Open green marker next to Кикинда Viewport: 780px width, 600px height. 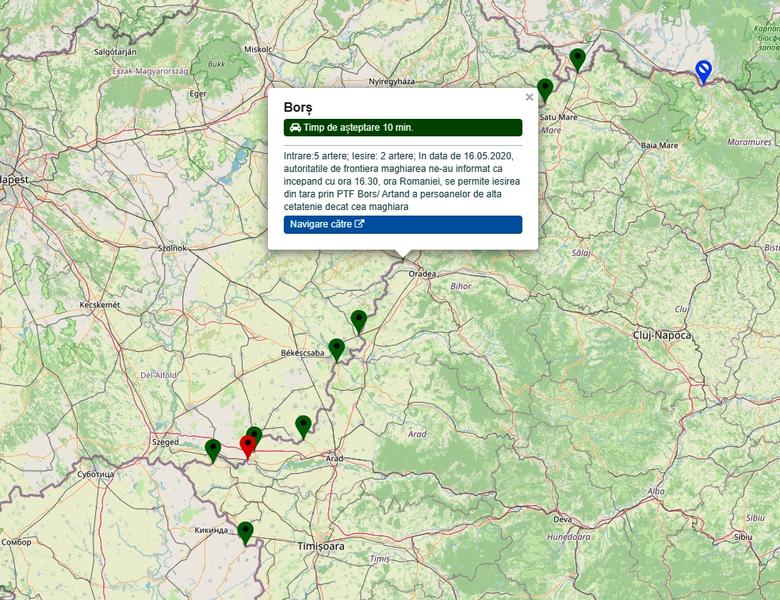point(245,532)
